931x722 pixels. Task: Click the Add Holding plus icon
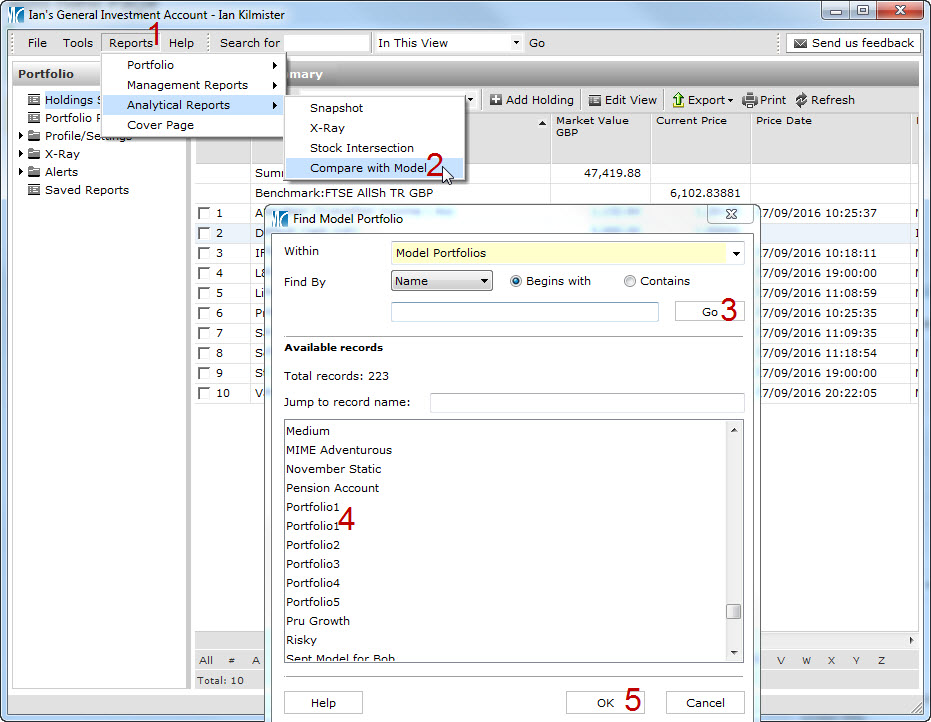496,100
